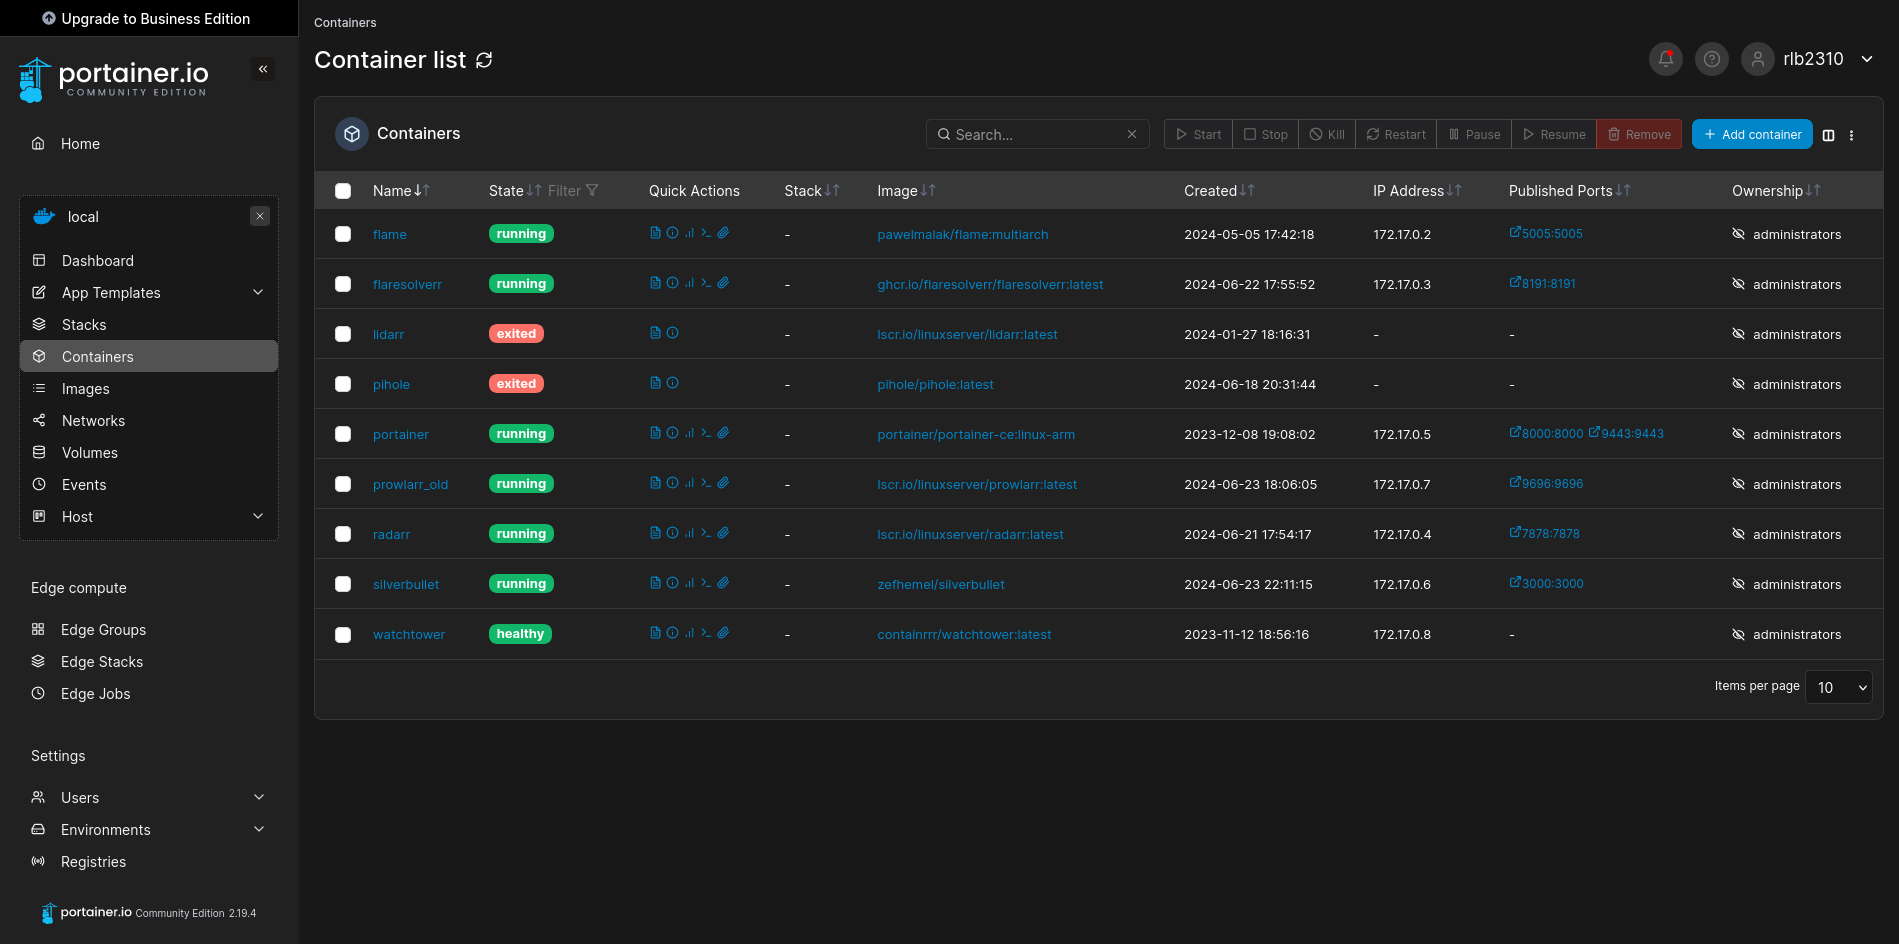Open exec console icon for watchtower container
1899x944 pixels.
[x=706, y=633]
